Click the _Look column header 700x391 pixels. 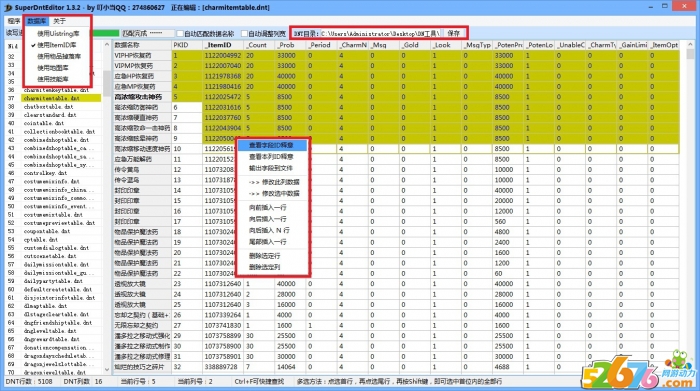tap(446, 45)
